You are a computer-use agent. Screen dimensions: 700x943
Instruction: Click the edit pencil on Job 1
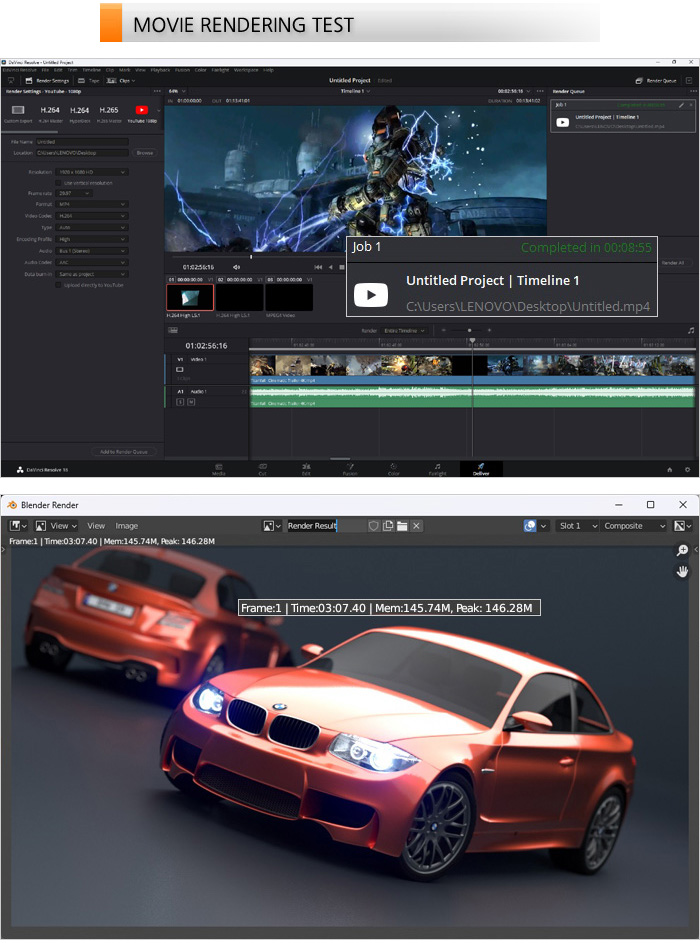pyautogui.click(x=681, y=105)
